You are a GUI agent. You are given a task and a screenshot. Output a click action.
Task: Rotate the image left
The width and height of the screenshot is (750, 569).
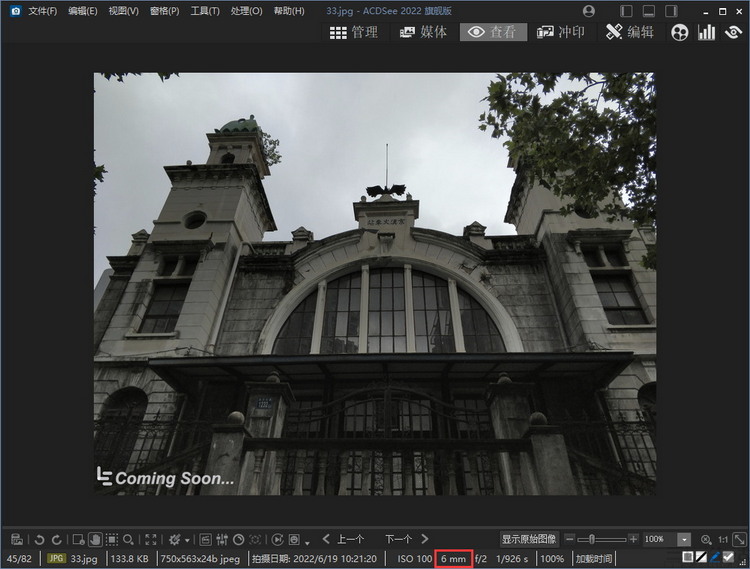pos(39,539)
